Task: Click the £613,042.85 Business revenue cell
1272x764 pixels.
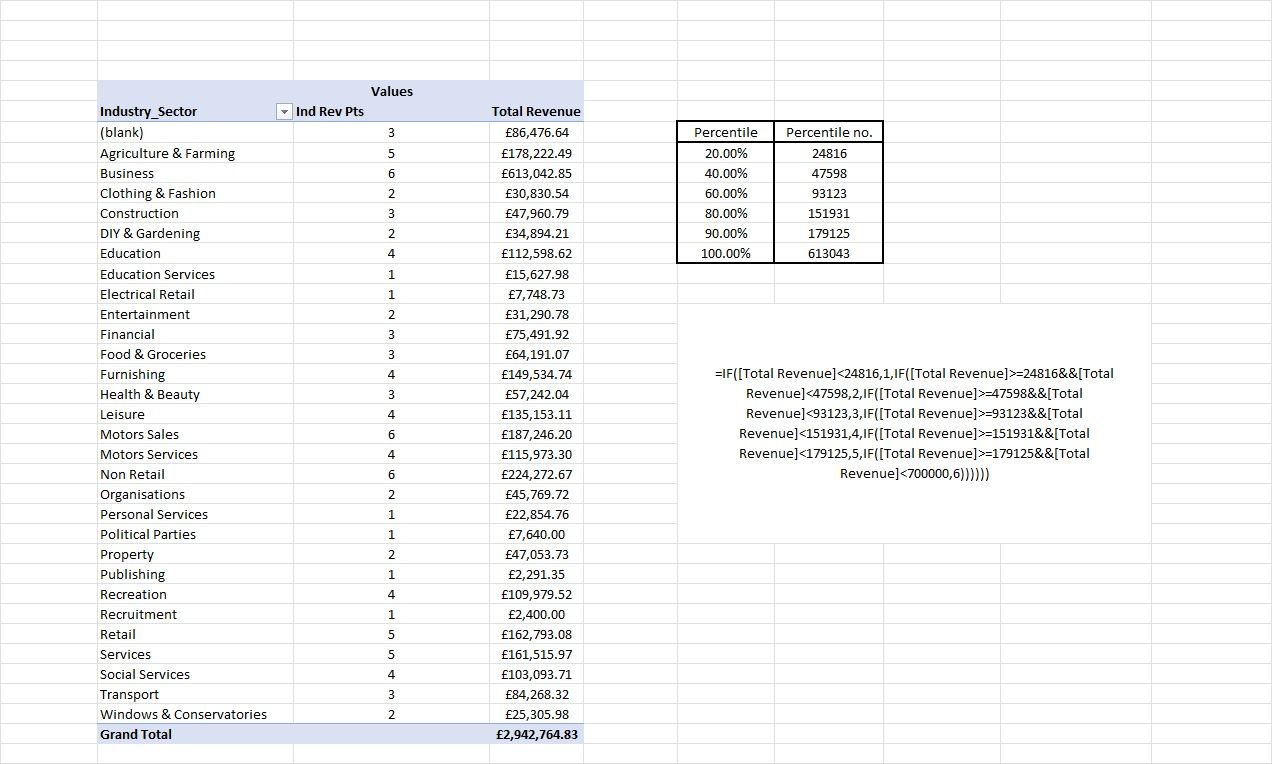Action: point(536,173)
